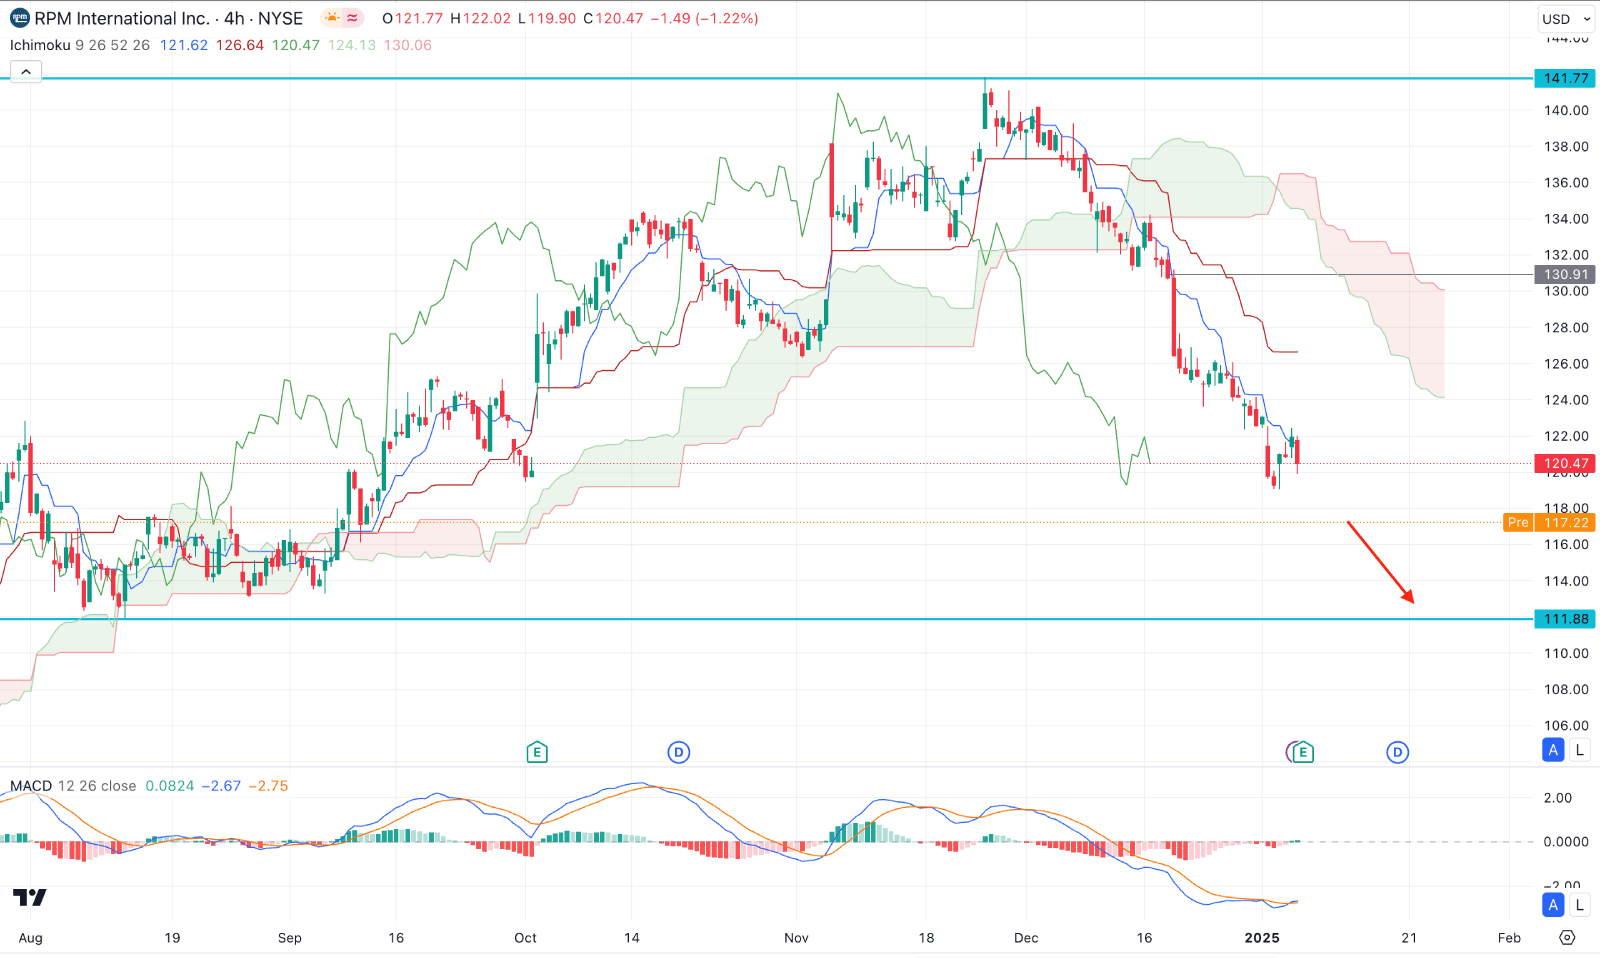This screenshot has width=1600, height=958.
Task: Click the Ichimoku base value 126.64
Action: pyautogui.click(x=240, y=45)
